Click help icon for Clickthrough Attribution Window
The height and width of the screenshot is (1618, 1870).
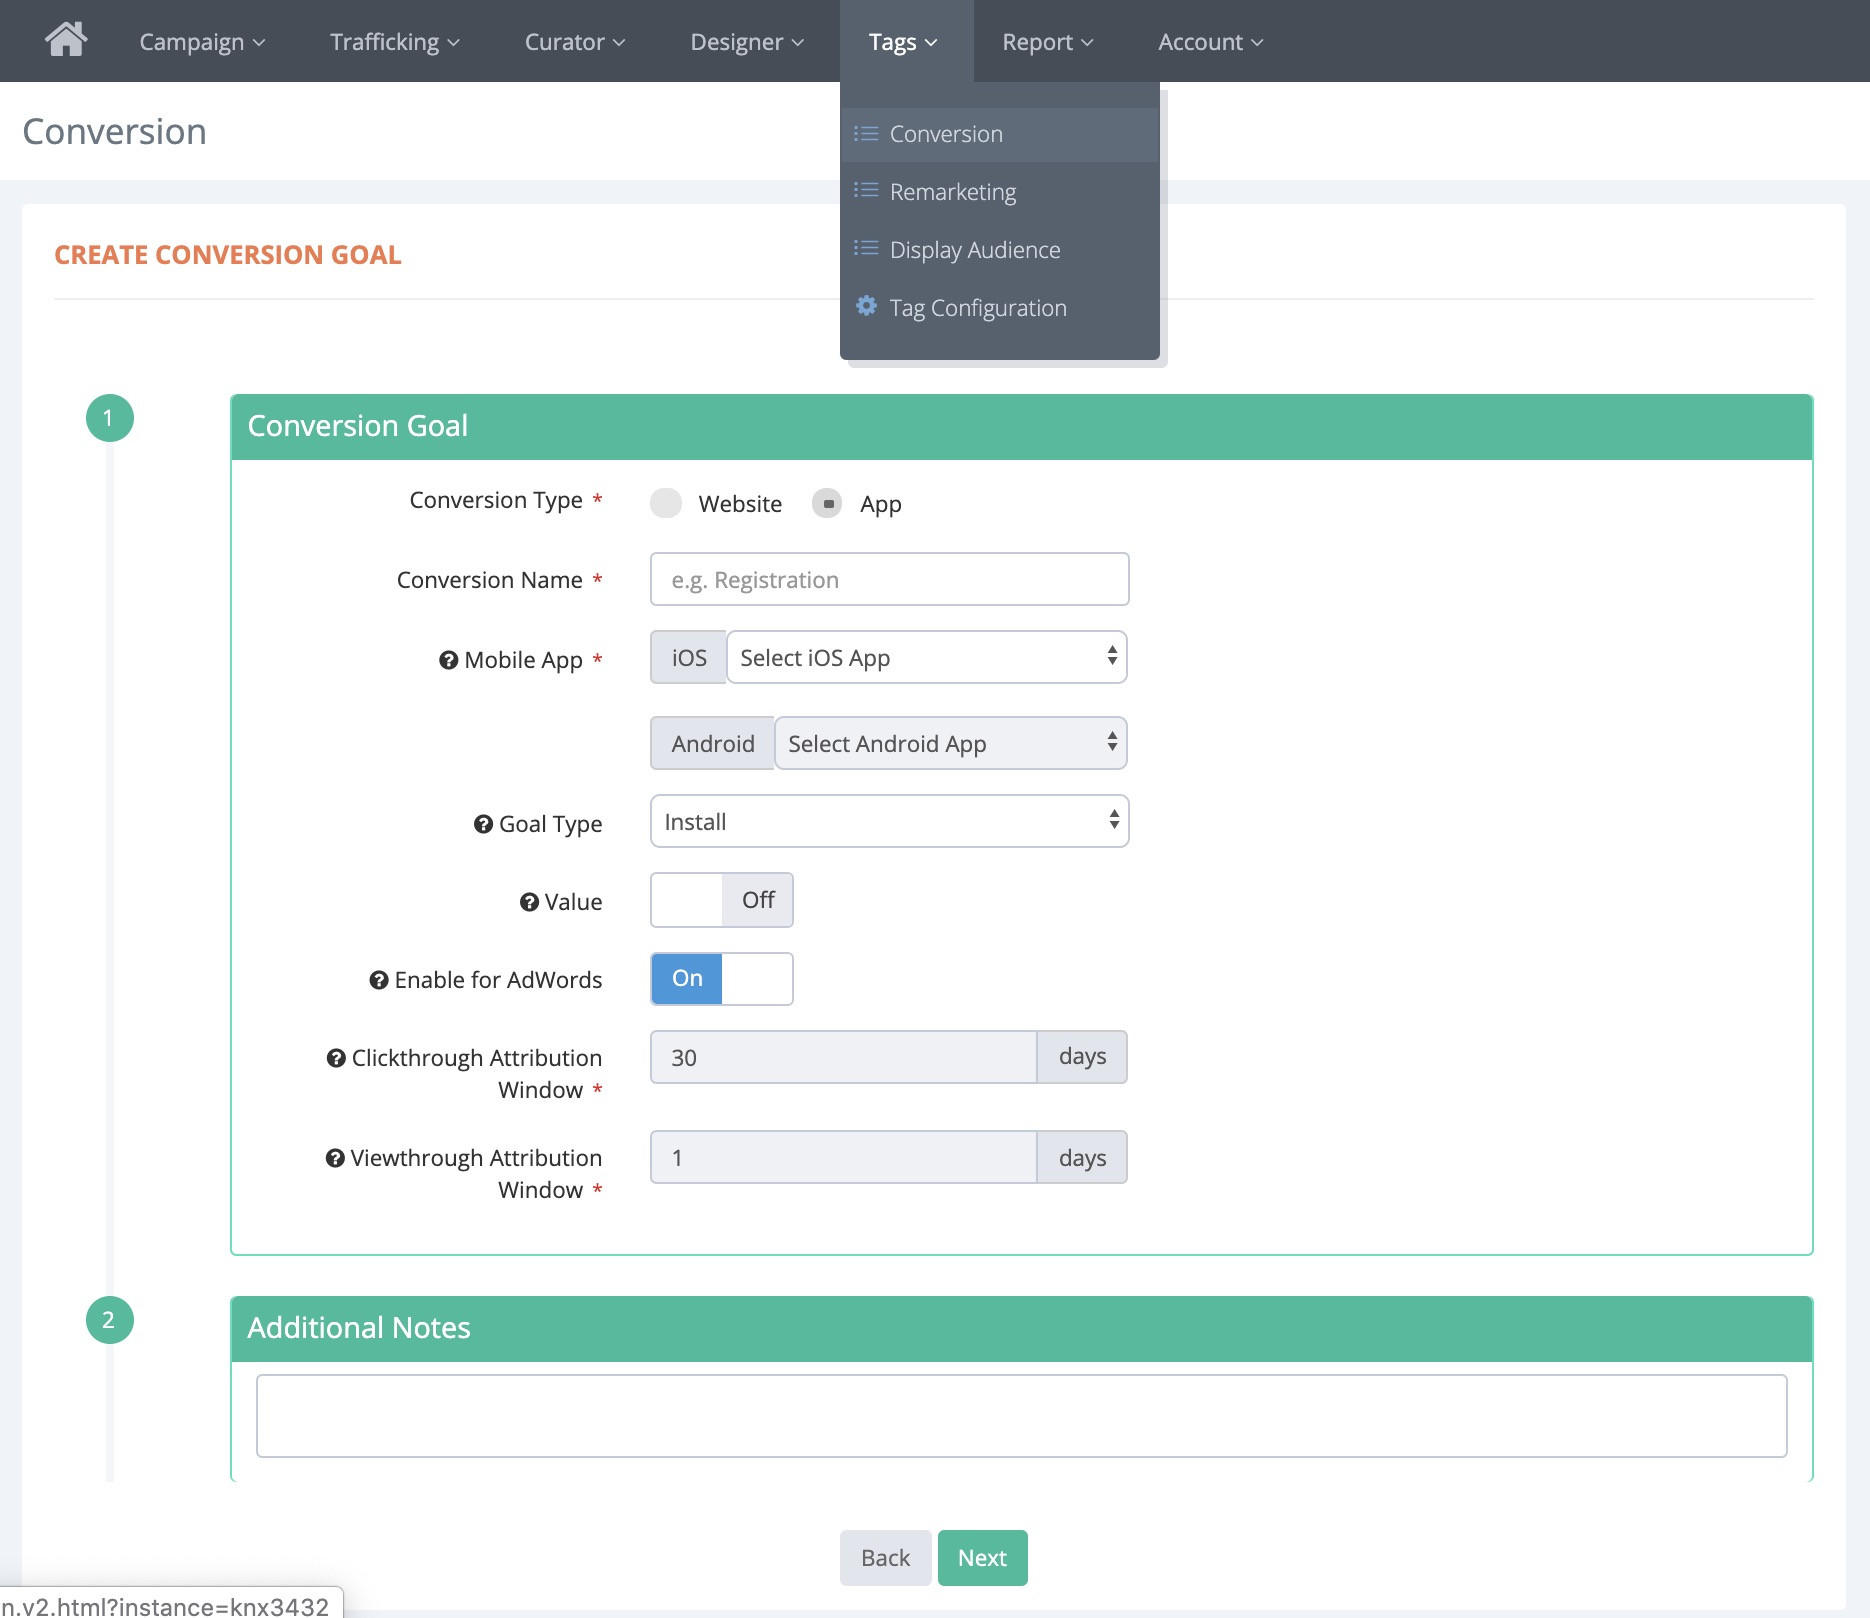336,1058
